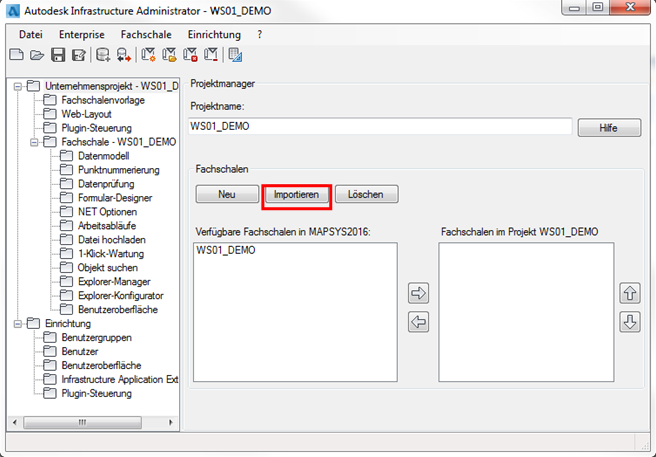Click the tree scrollbar's right arrow
Screen dimensions: 656x457
click(x=171, y=422)
